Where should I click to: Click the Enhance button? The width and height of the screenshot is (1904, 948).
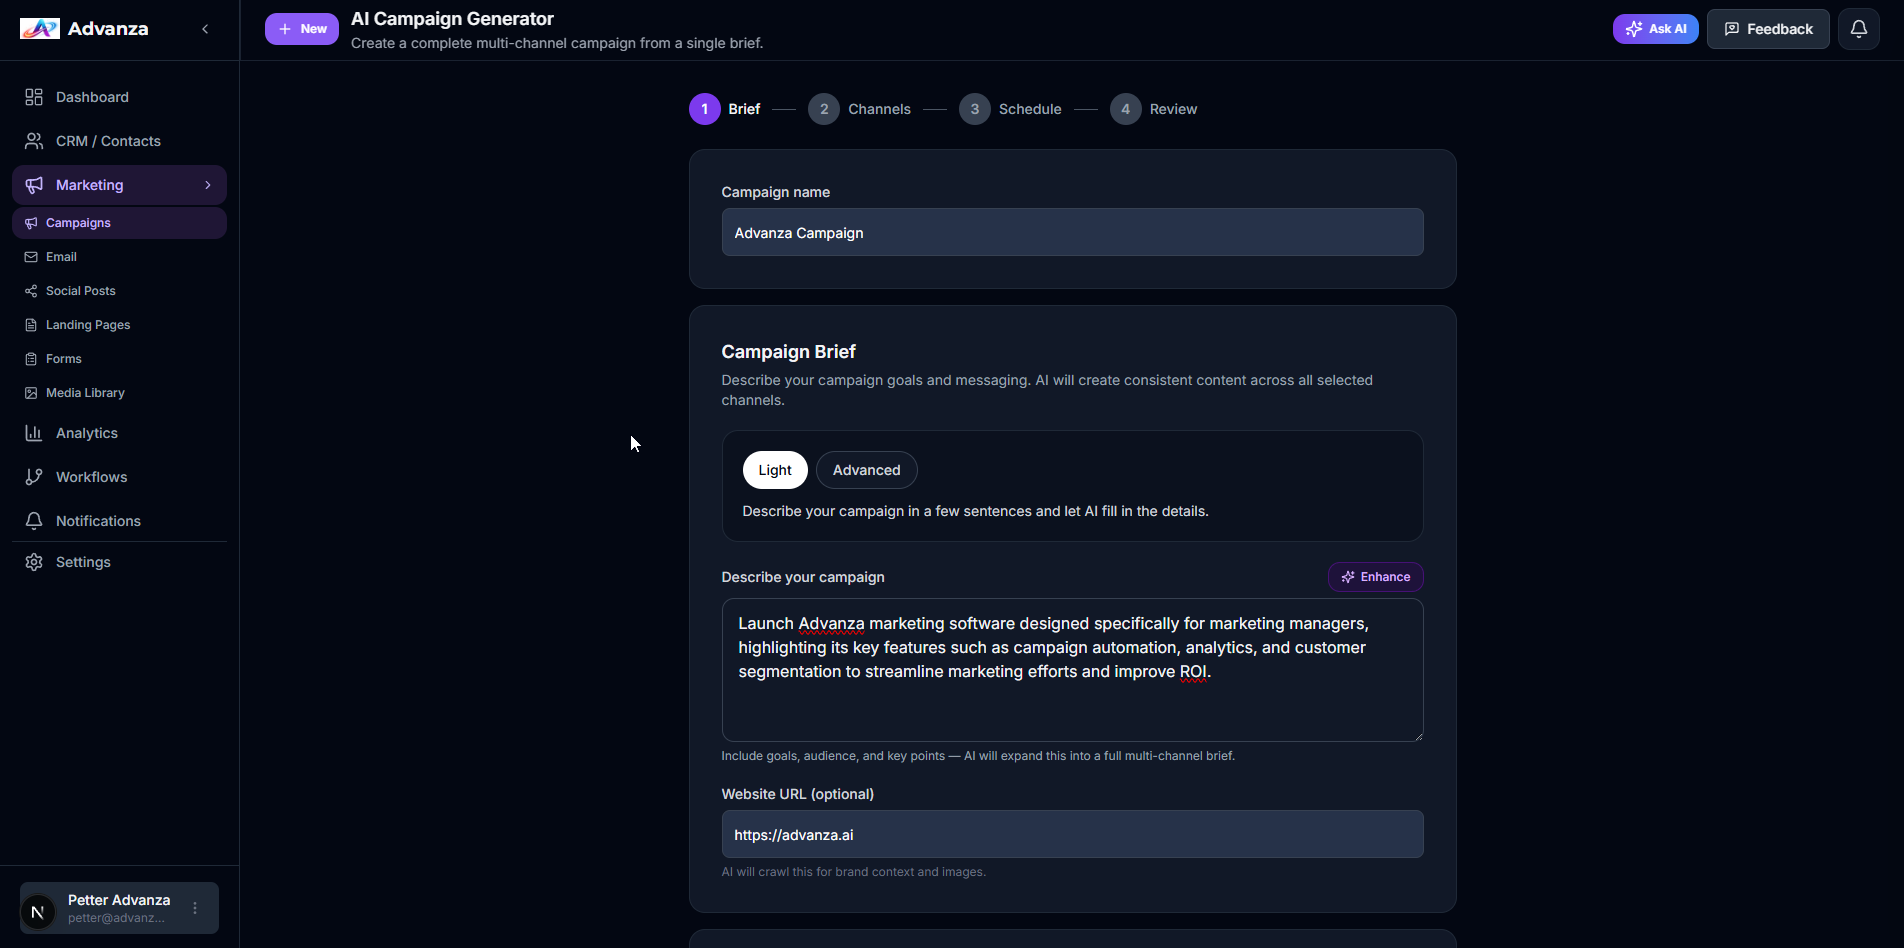click(1375, 577)
